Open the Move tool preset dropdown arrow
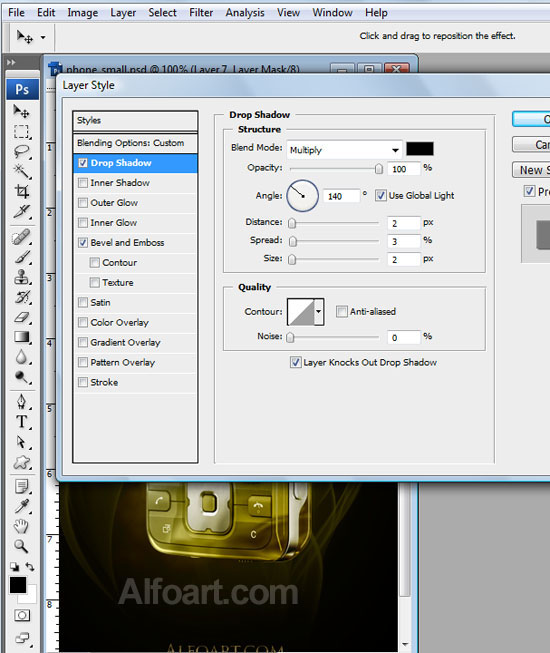Image resolution: width=550 pixels, height=653 pixels. (x=43, y=37)
